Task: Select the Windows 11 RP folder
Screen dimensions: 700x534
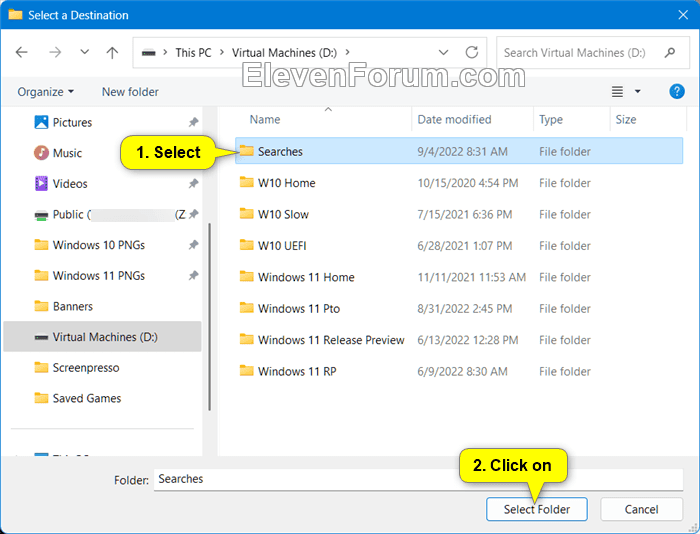Action: click(297, 371)
